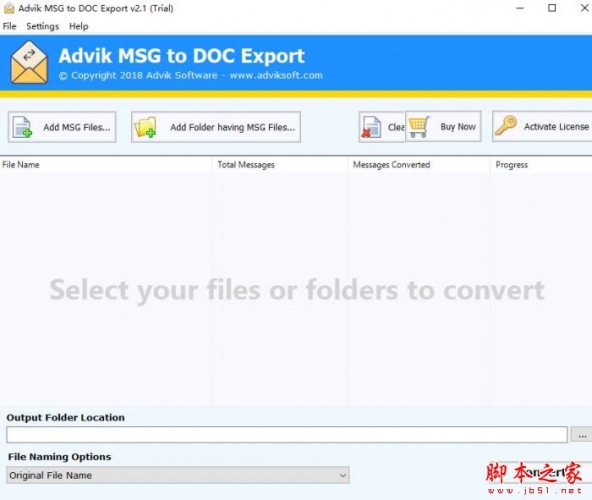The width and height of the screenshot is (592, 500).
Task: Click the Messages Converted column header
Action: pyautogui.click(x=419, y=165)
